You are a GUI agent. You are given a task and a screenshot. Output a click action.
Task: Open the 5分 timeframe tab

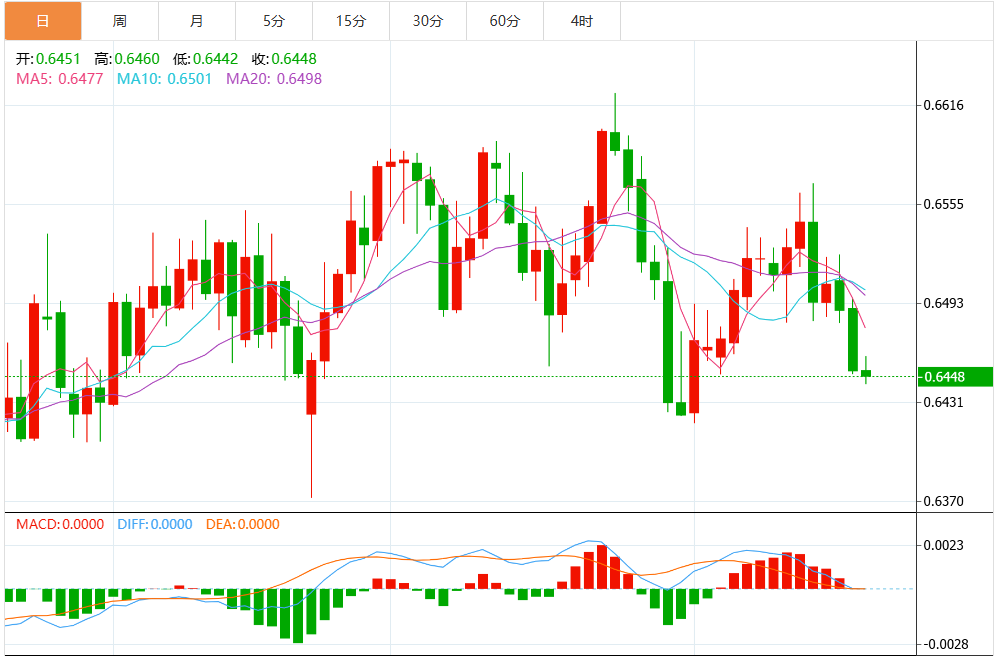tap(274, 21)
